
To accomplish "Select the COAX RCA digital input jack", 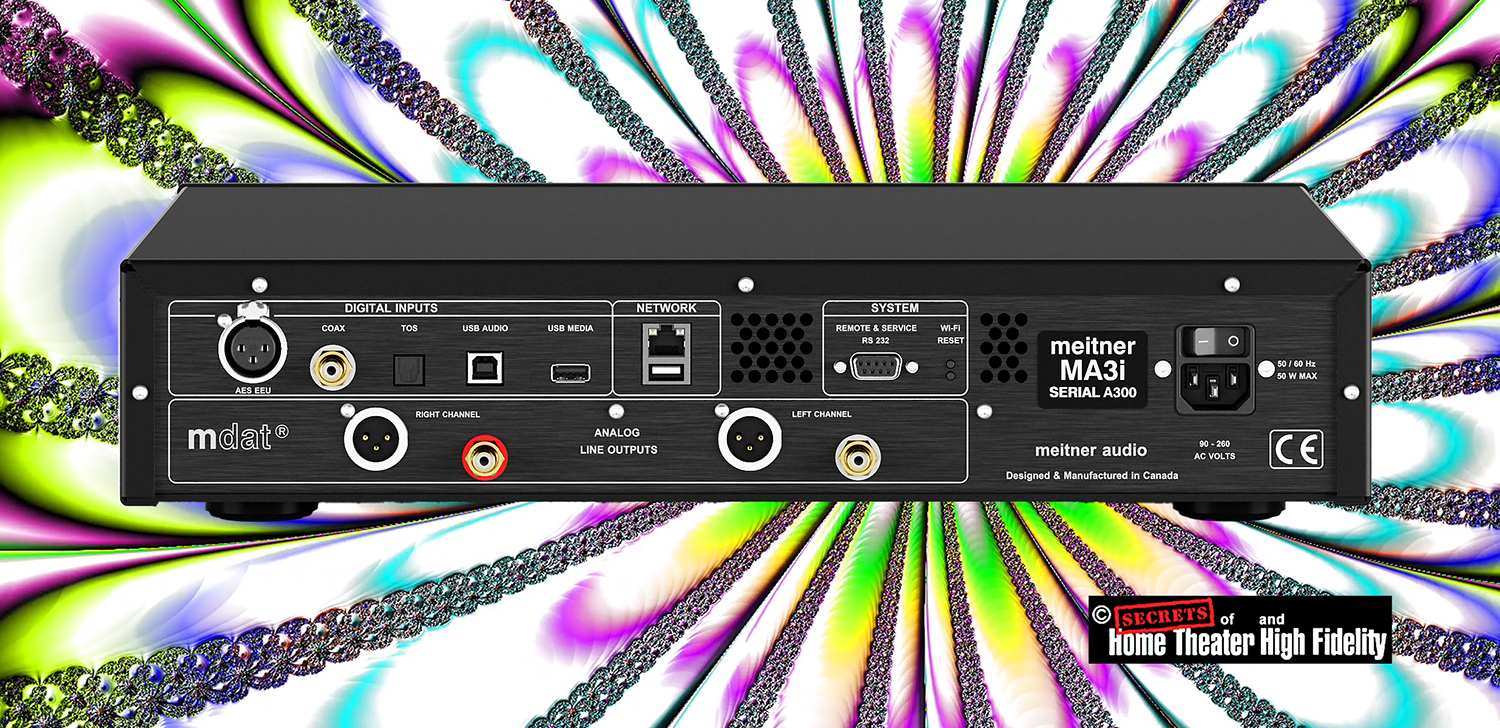I will [x=333, y=368].
